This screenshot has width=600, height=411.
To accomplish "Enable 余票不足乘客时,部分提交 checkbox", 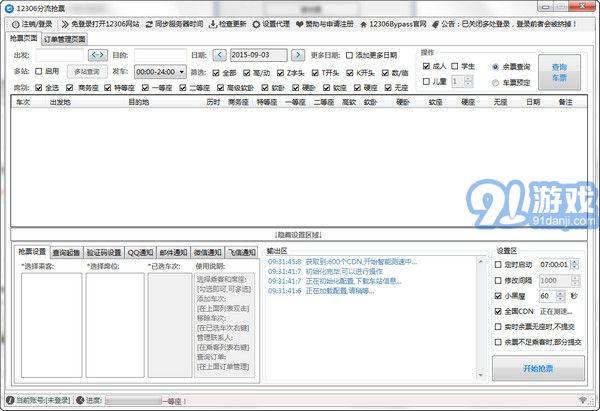I will [498, 342].
